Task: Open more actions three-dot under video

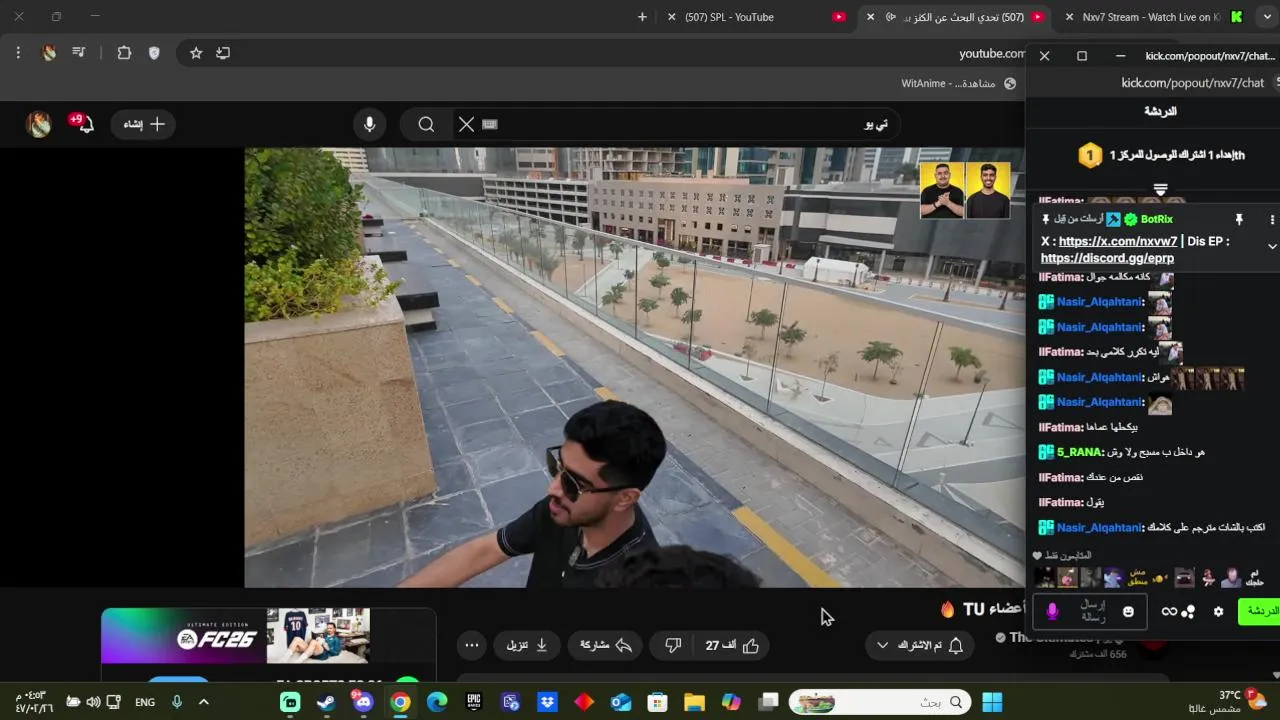Action: click(471, 645)
